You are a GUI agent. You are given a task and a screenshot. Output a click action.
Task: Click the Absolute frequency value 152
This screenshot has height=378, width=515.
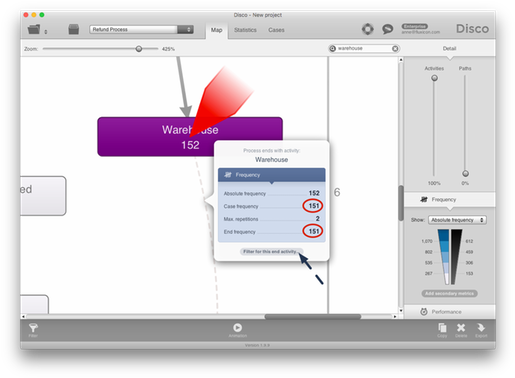[x=314, y=193]
